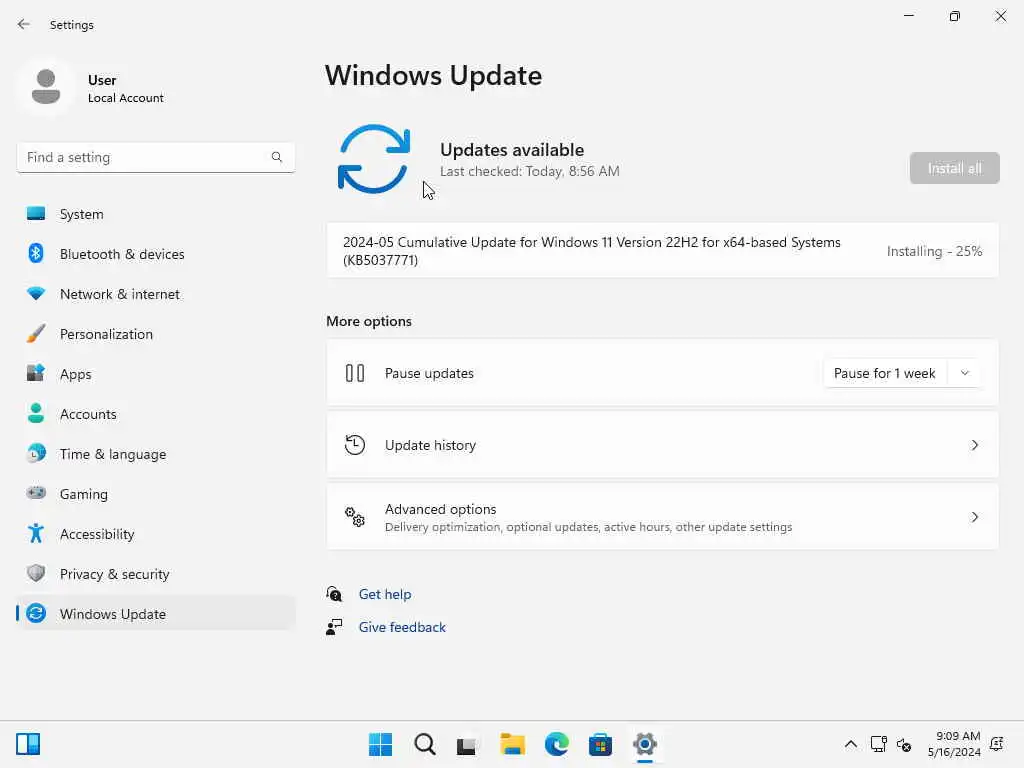Open Task View on the taskbar
1024x768 pixels.
[468, 744]
